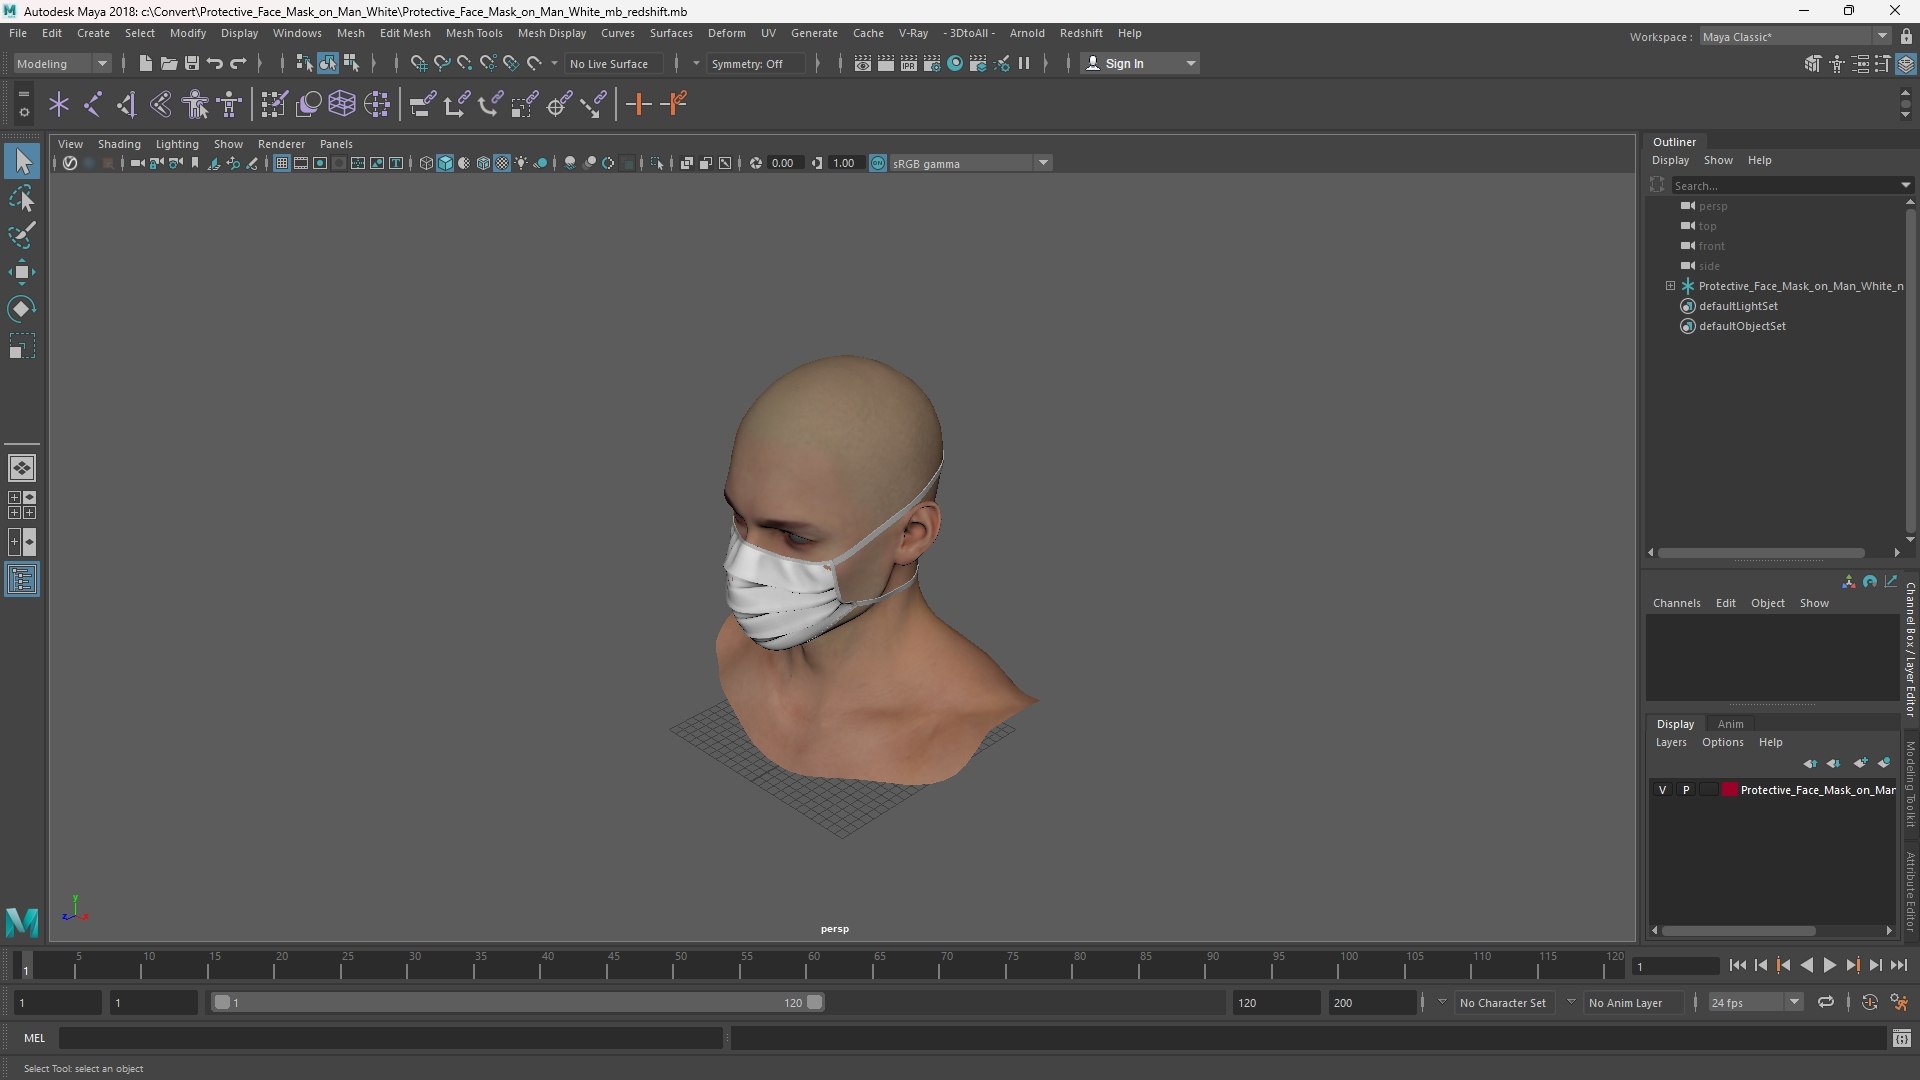Open the 24 fps dropdown
This screenshot has height=1080, width=1920.
click(x=1754, y=1002)
